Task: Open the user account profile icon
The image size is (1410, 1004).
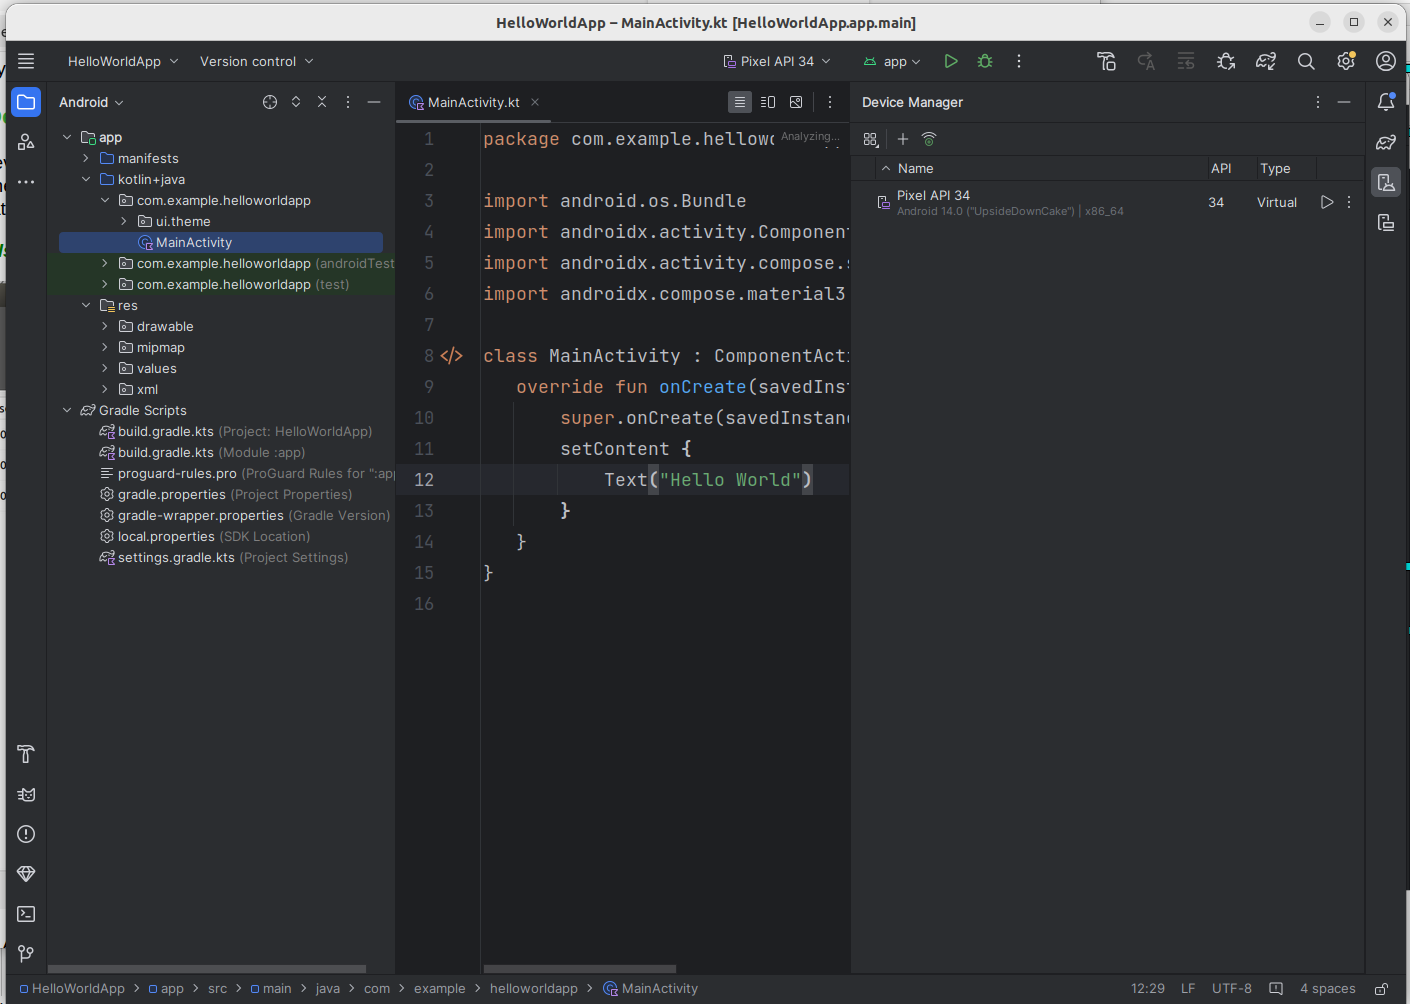Action: (x=1386, y=61)
